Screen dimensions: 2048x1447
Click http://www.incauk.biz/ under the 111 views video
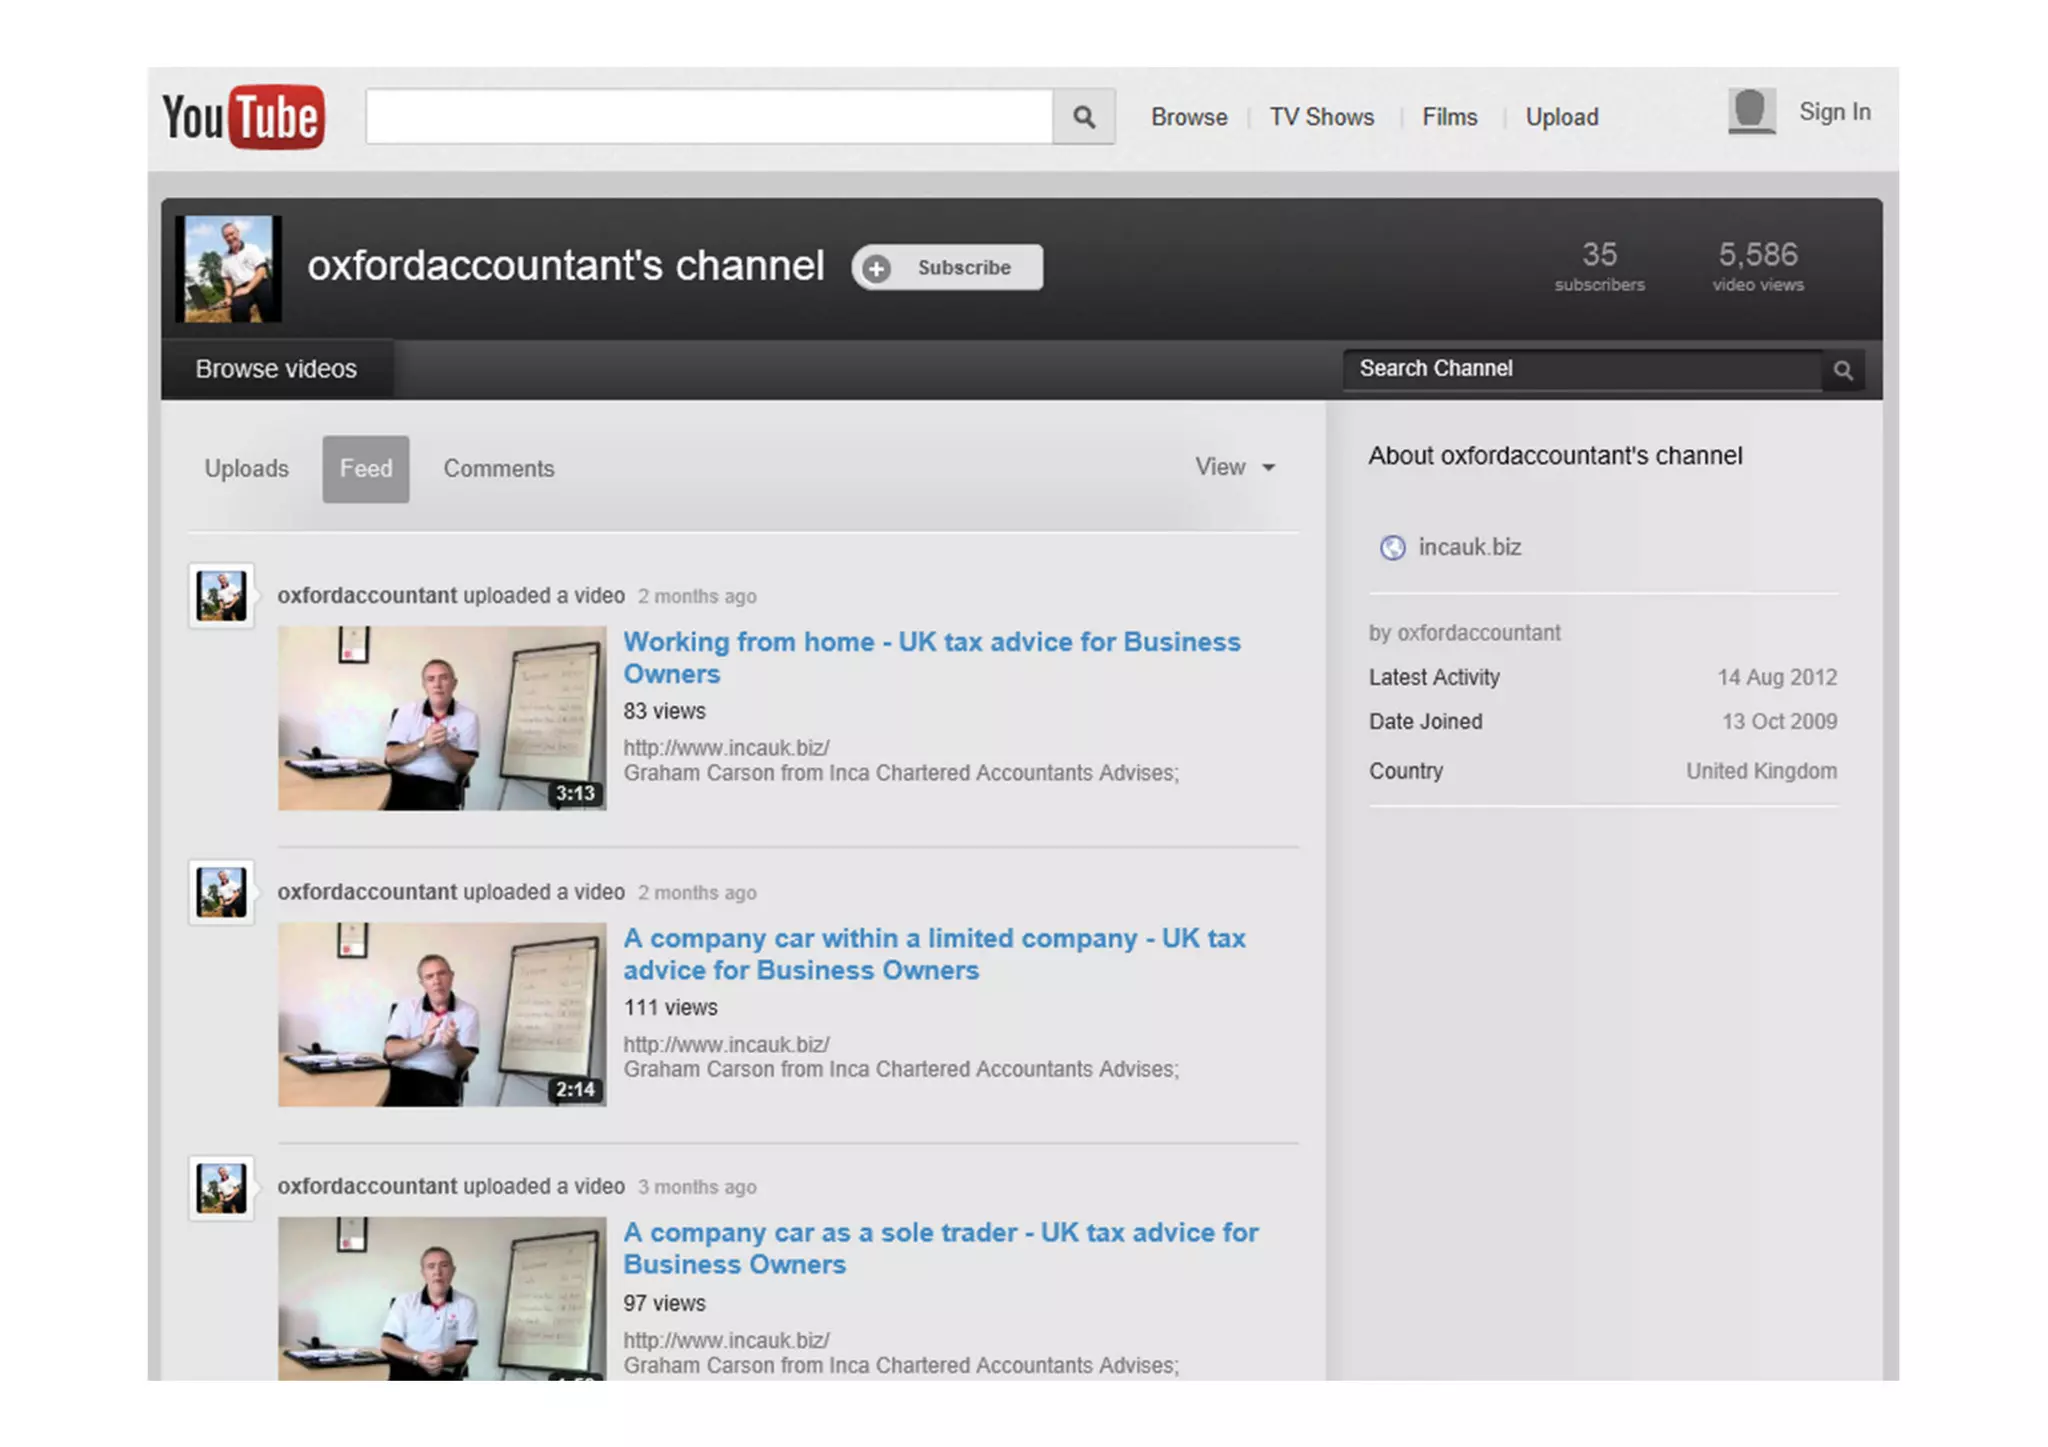pos(727,1045)
